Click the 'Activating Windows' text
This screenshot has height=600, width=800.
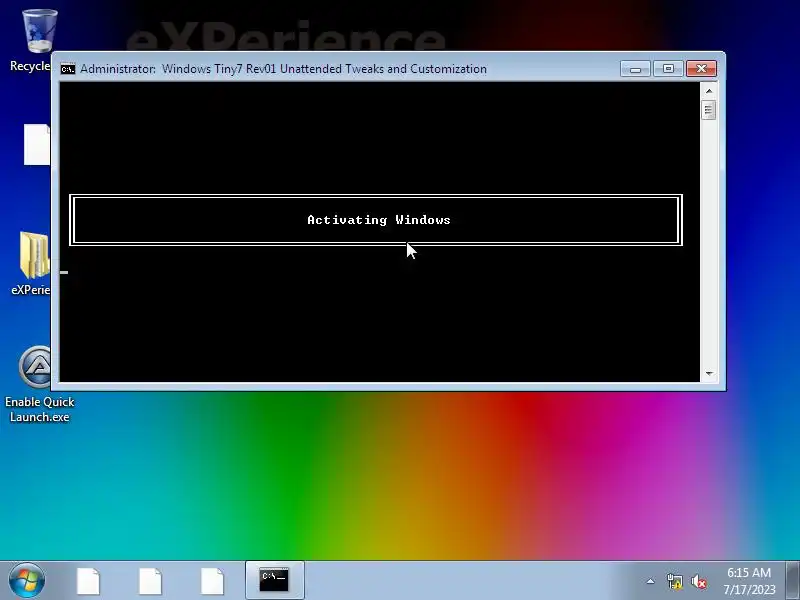(x=379, y=220)
